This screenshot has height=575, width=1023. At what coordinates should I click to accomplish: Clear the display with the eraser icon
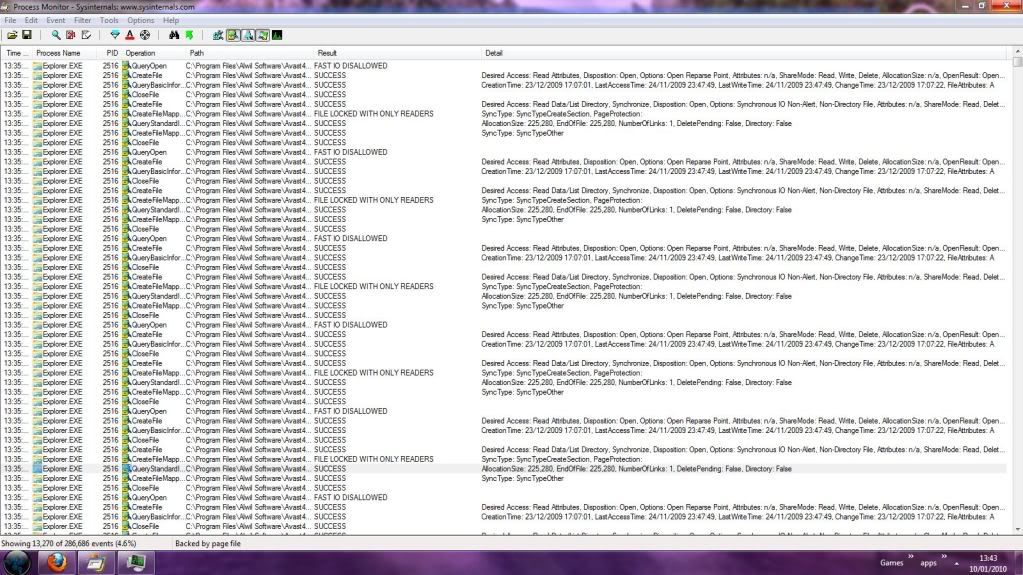coord(85,35)
